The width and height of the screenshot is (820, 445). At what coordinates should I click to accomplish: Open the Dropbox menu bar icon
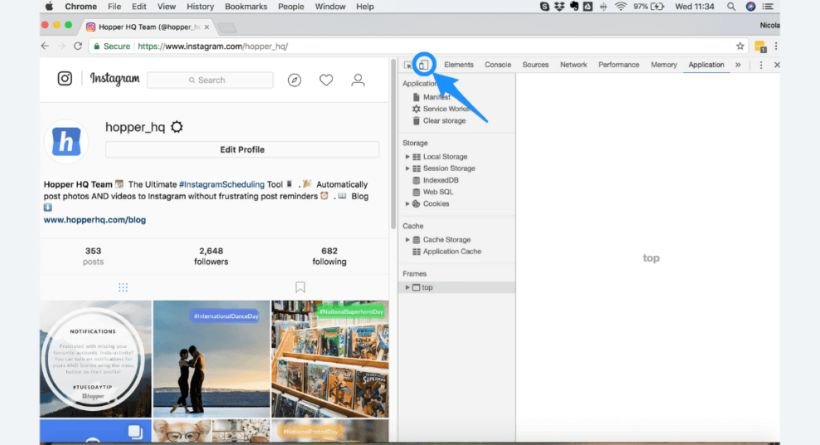tap(559, 7)
